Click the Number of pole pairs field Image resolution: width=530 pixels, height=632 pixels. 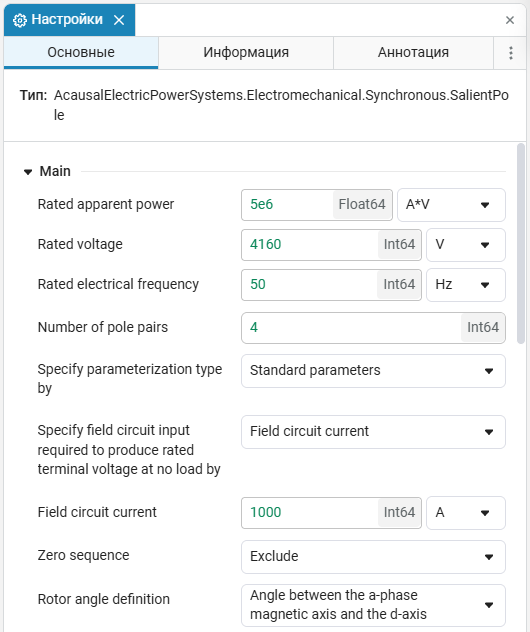tap(373, 328)
